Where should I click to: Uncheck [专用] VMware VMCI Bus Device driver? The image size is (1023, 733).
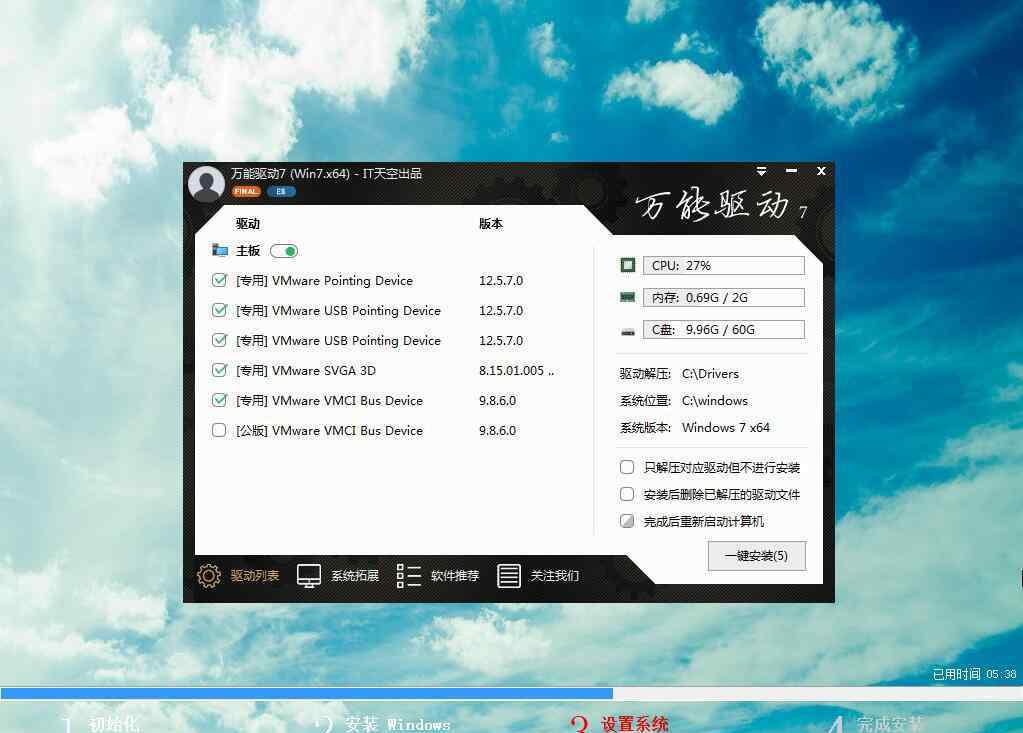[x=219, y=400]
